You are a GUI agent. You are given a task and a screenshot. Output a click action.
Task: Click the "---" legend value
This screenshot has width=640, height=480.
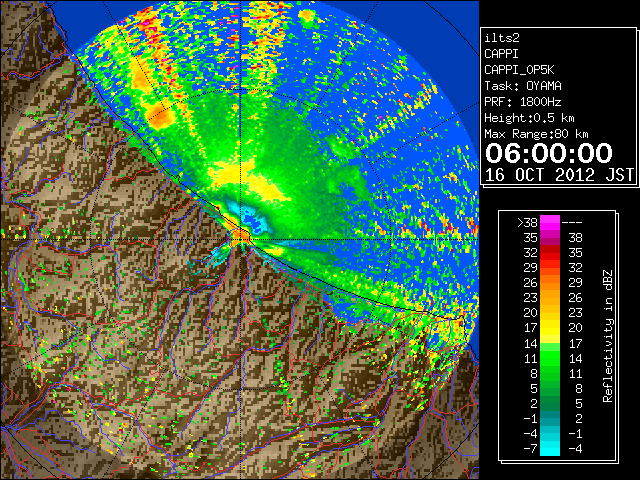pyautogui.click(x=572, y=223)
